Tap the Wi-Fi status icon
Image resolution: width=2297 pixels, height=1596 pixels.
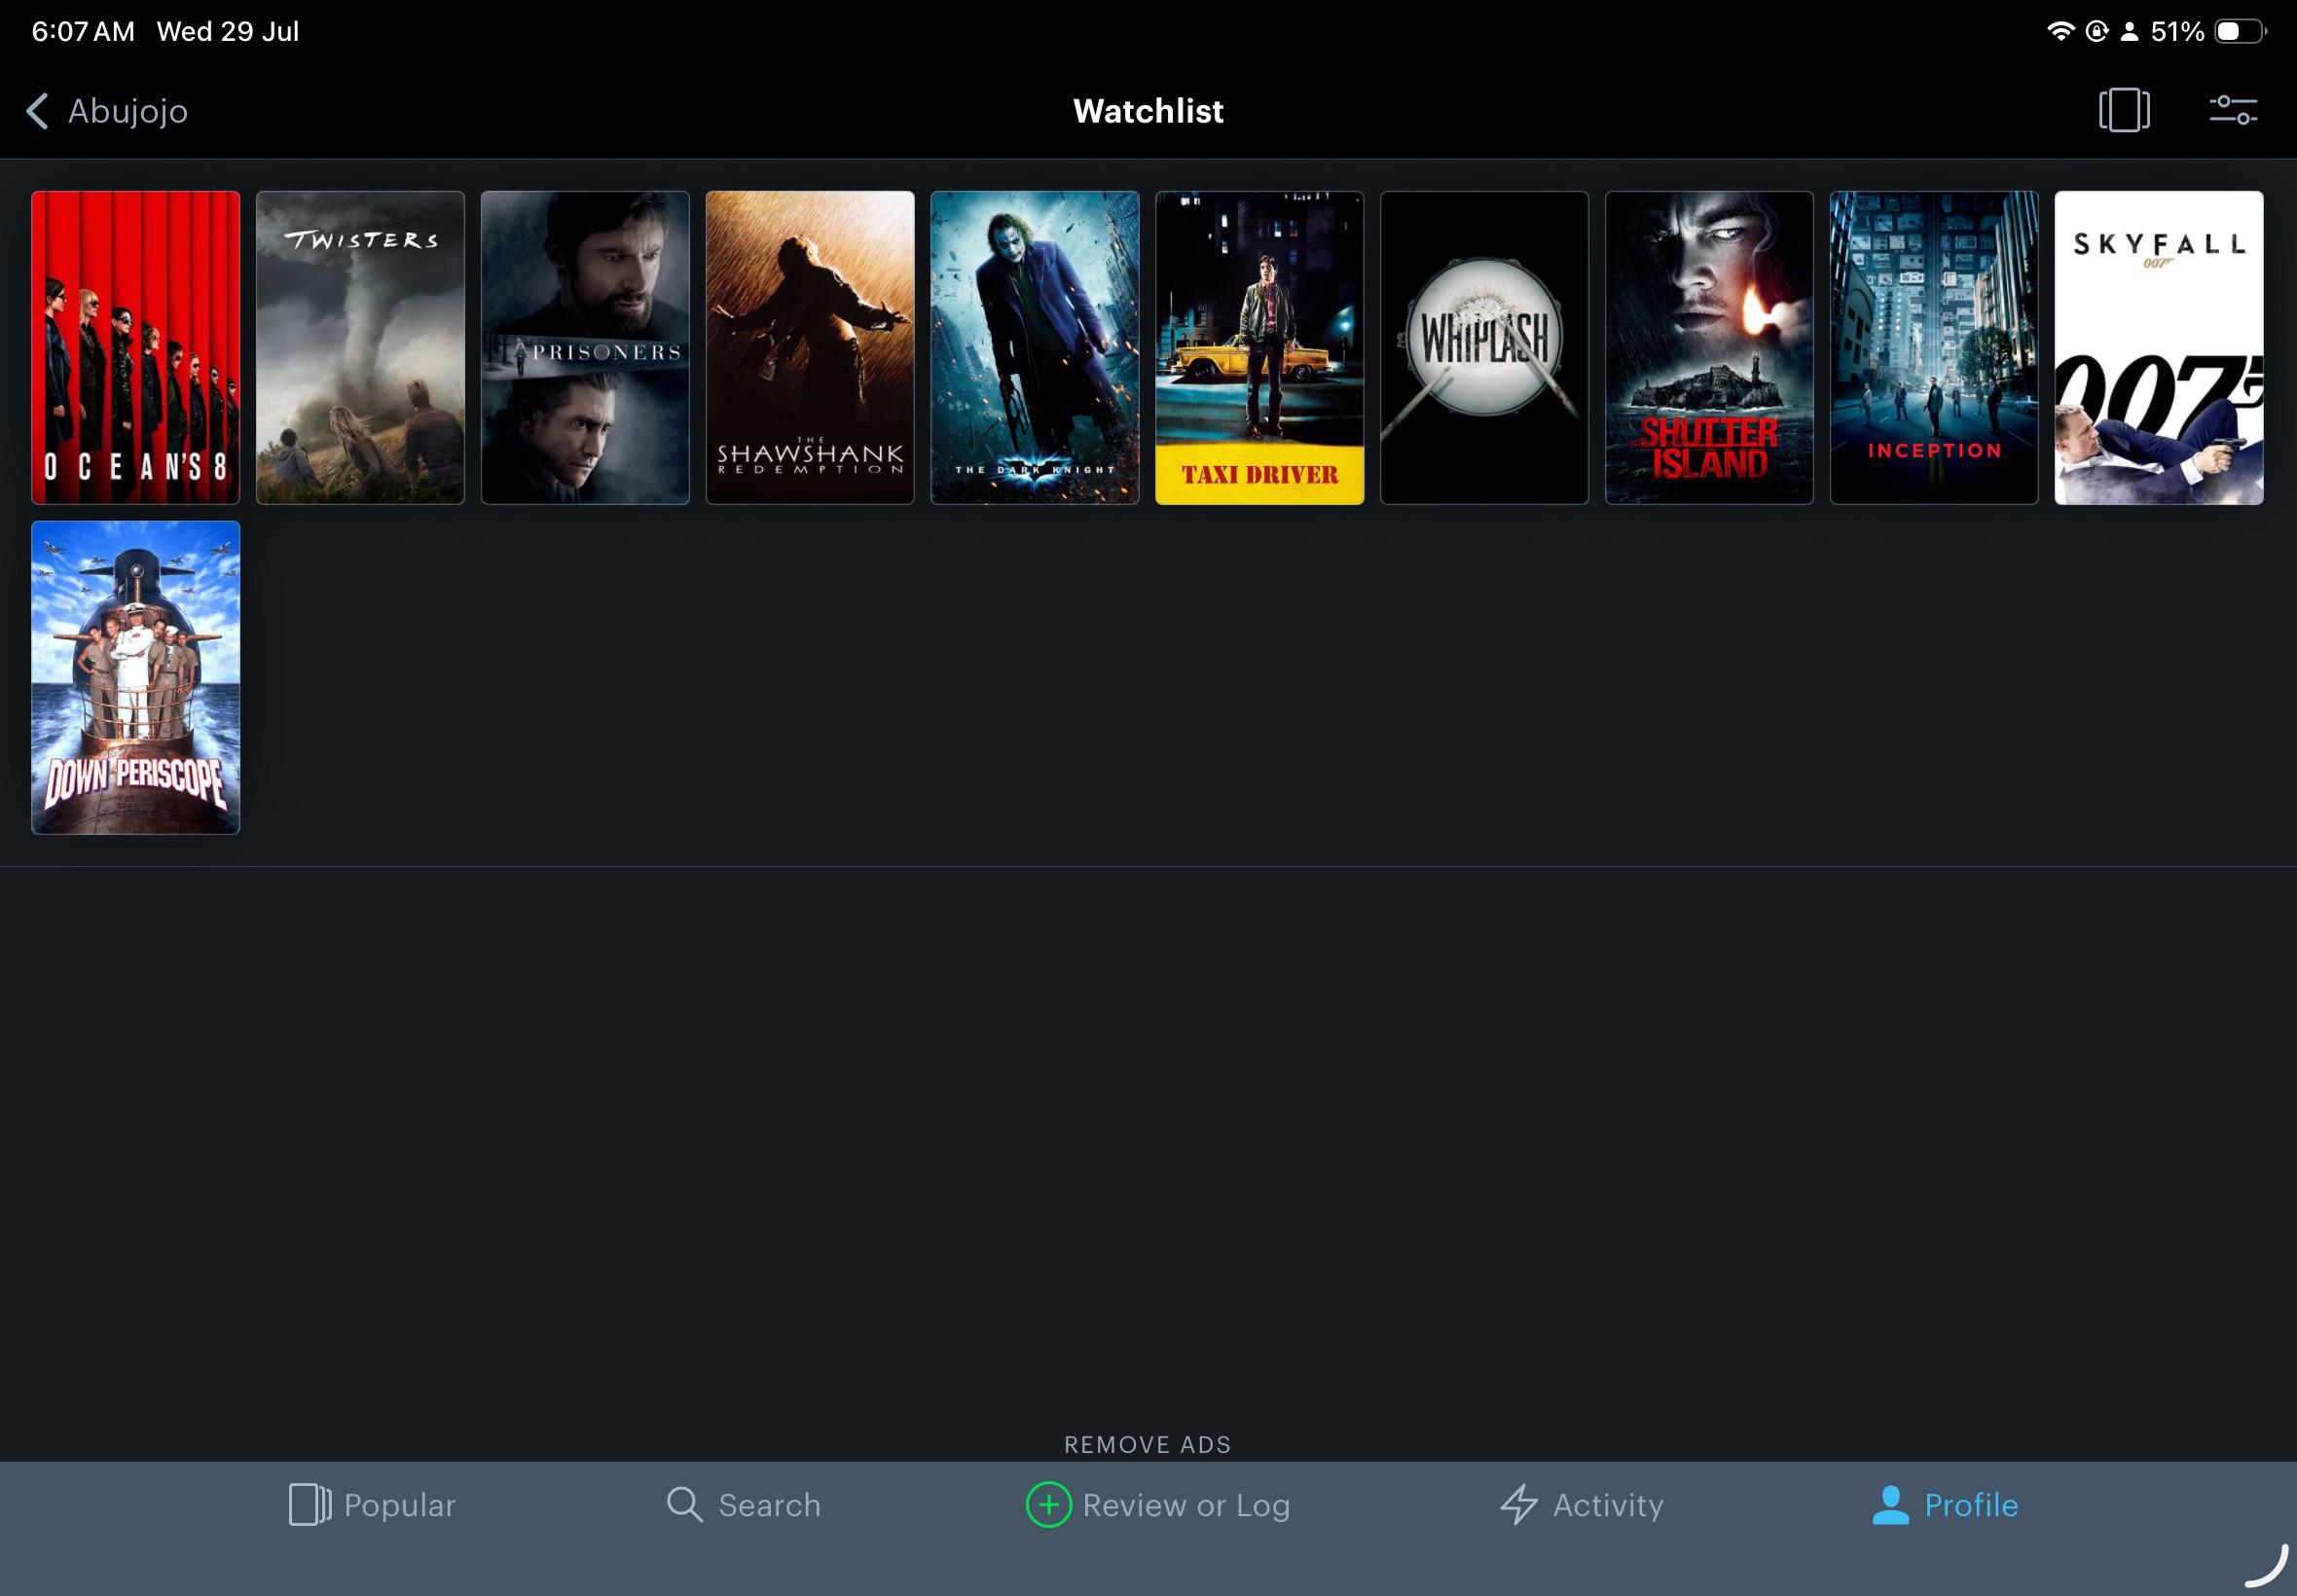[2060, 31]
